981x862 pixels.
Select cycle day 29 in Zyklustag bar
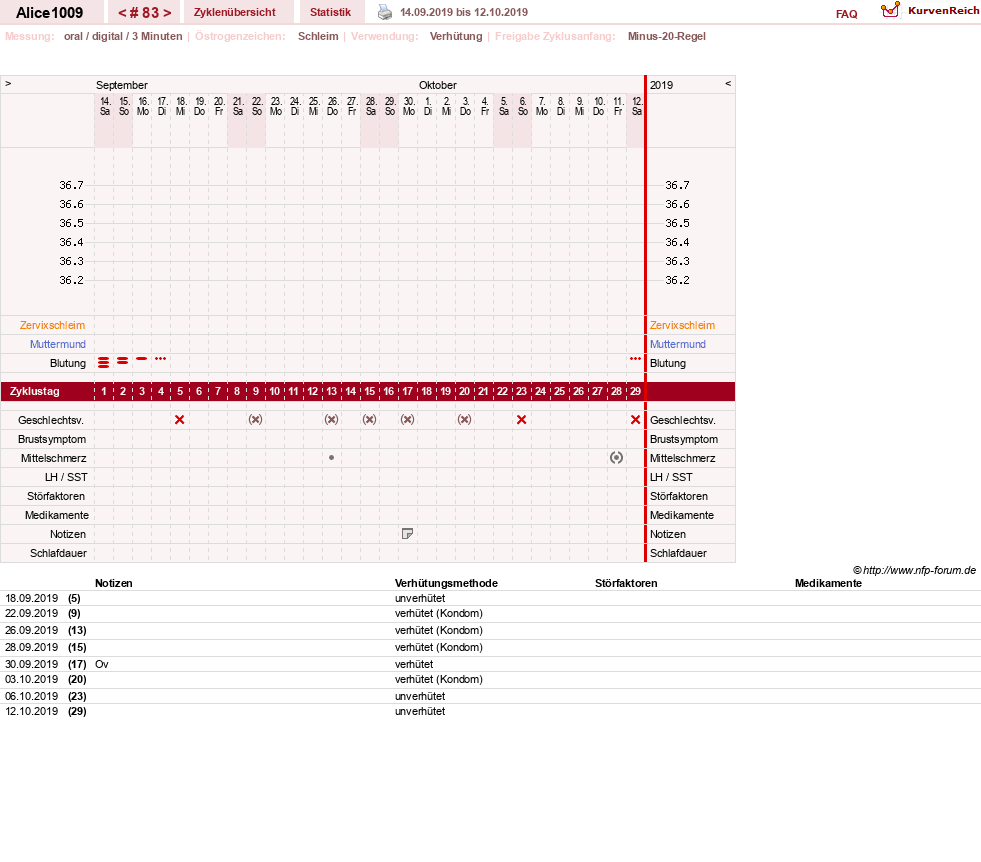point(636,392)
